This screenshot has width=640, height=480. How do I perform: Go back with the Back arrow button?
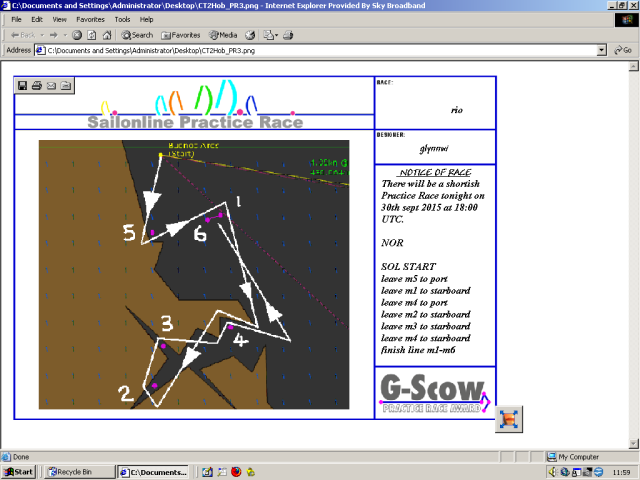coord(23,35)
